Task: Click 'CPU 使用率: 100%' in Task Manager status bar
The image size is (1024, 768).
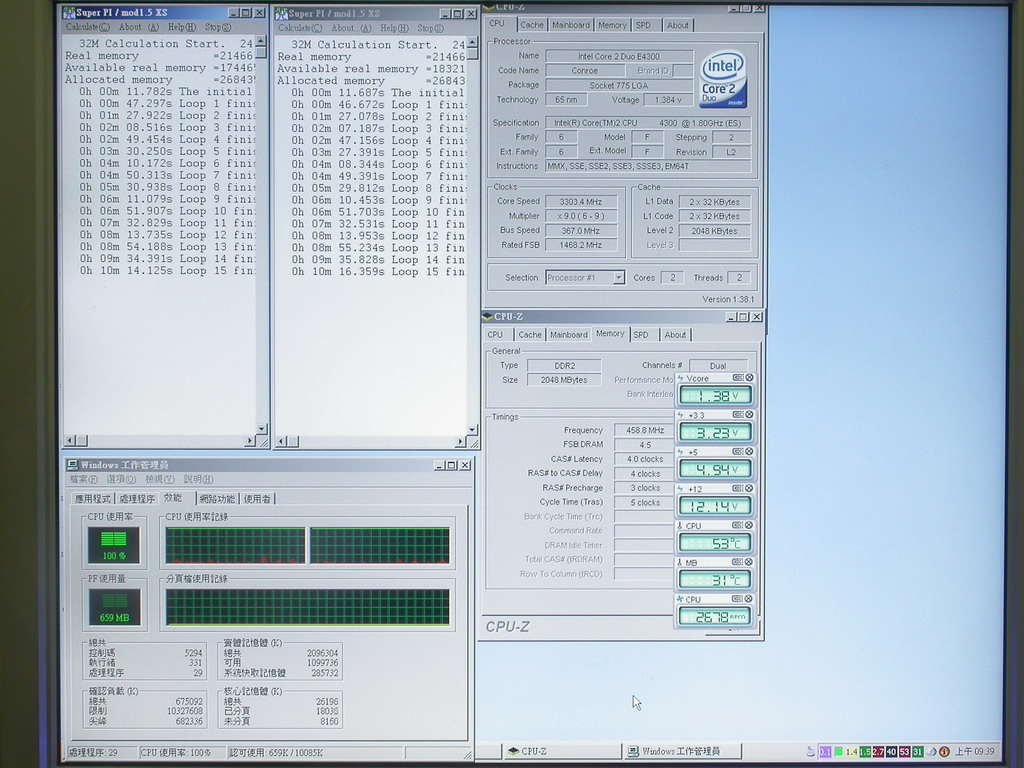Action: (x=176, y=752)
